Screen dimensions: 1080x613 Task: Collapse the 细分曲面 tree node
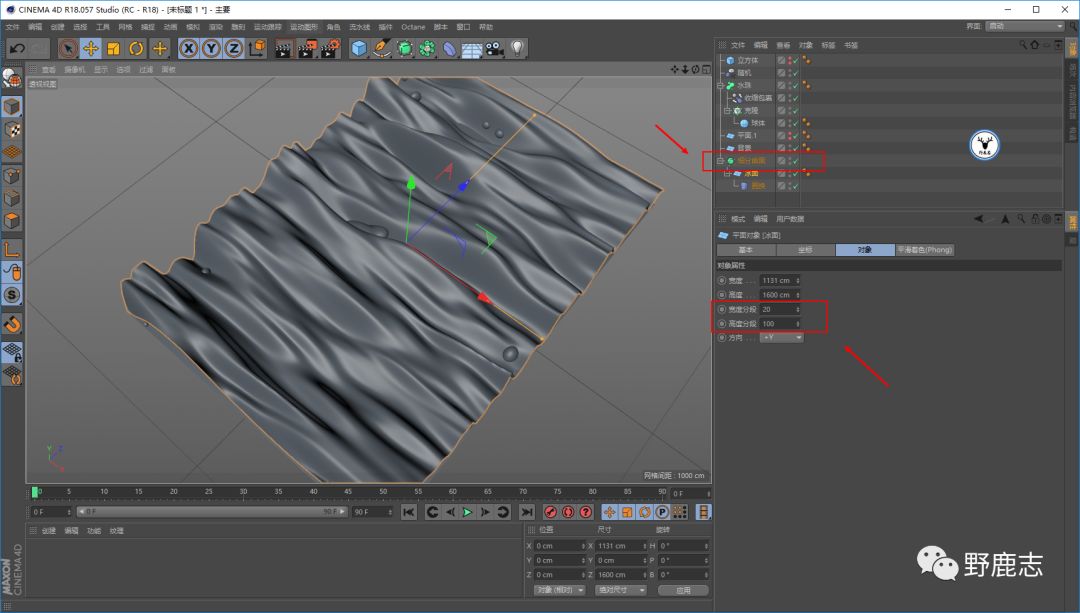pyautogui.click(x=719, y=161)
